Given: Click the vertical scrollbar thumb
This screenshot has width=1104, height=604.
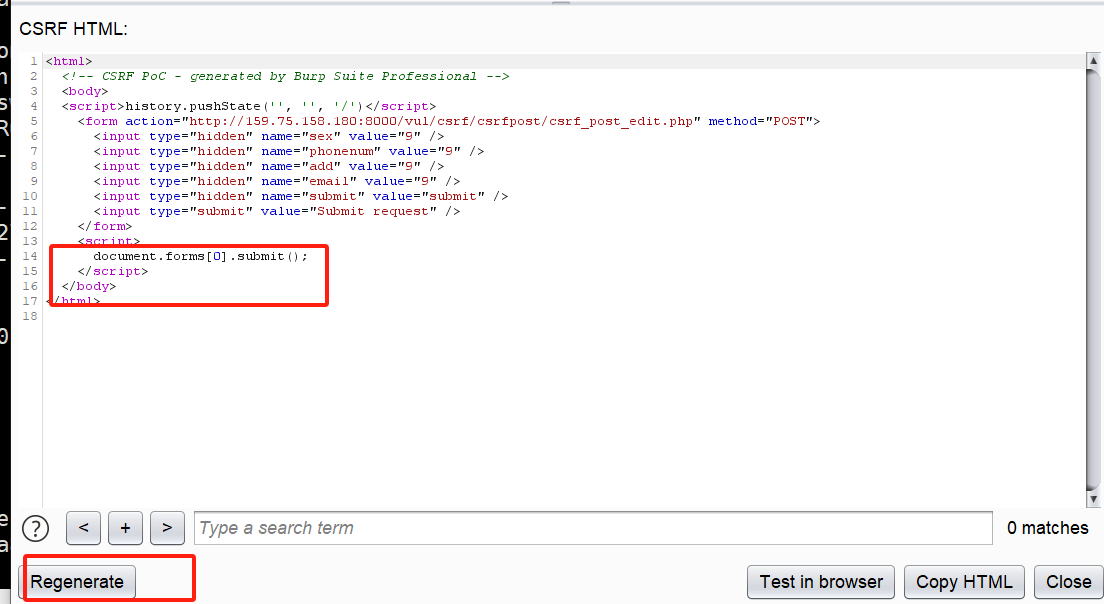Looking at the screenshot, I should (1093, 280).
